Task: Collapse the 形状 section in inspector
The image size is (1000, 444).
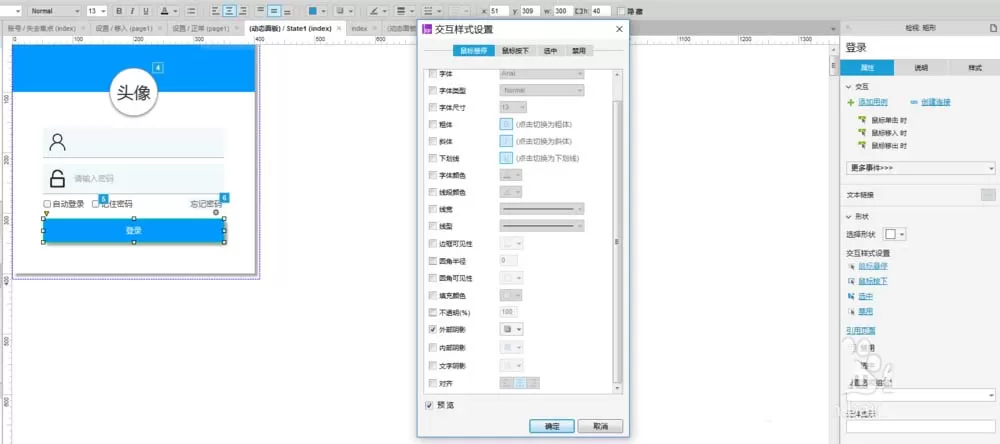Action: 849,217
